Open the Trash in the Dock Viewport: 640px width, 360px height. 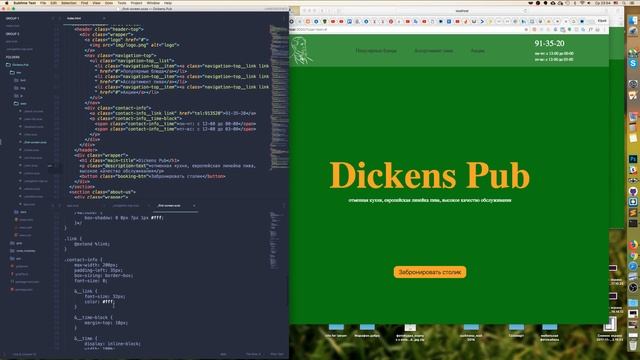click(633, 345)
